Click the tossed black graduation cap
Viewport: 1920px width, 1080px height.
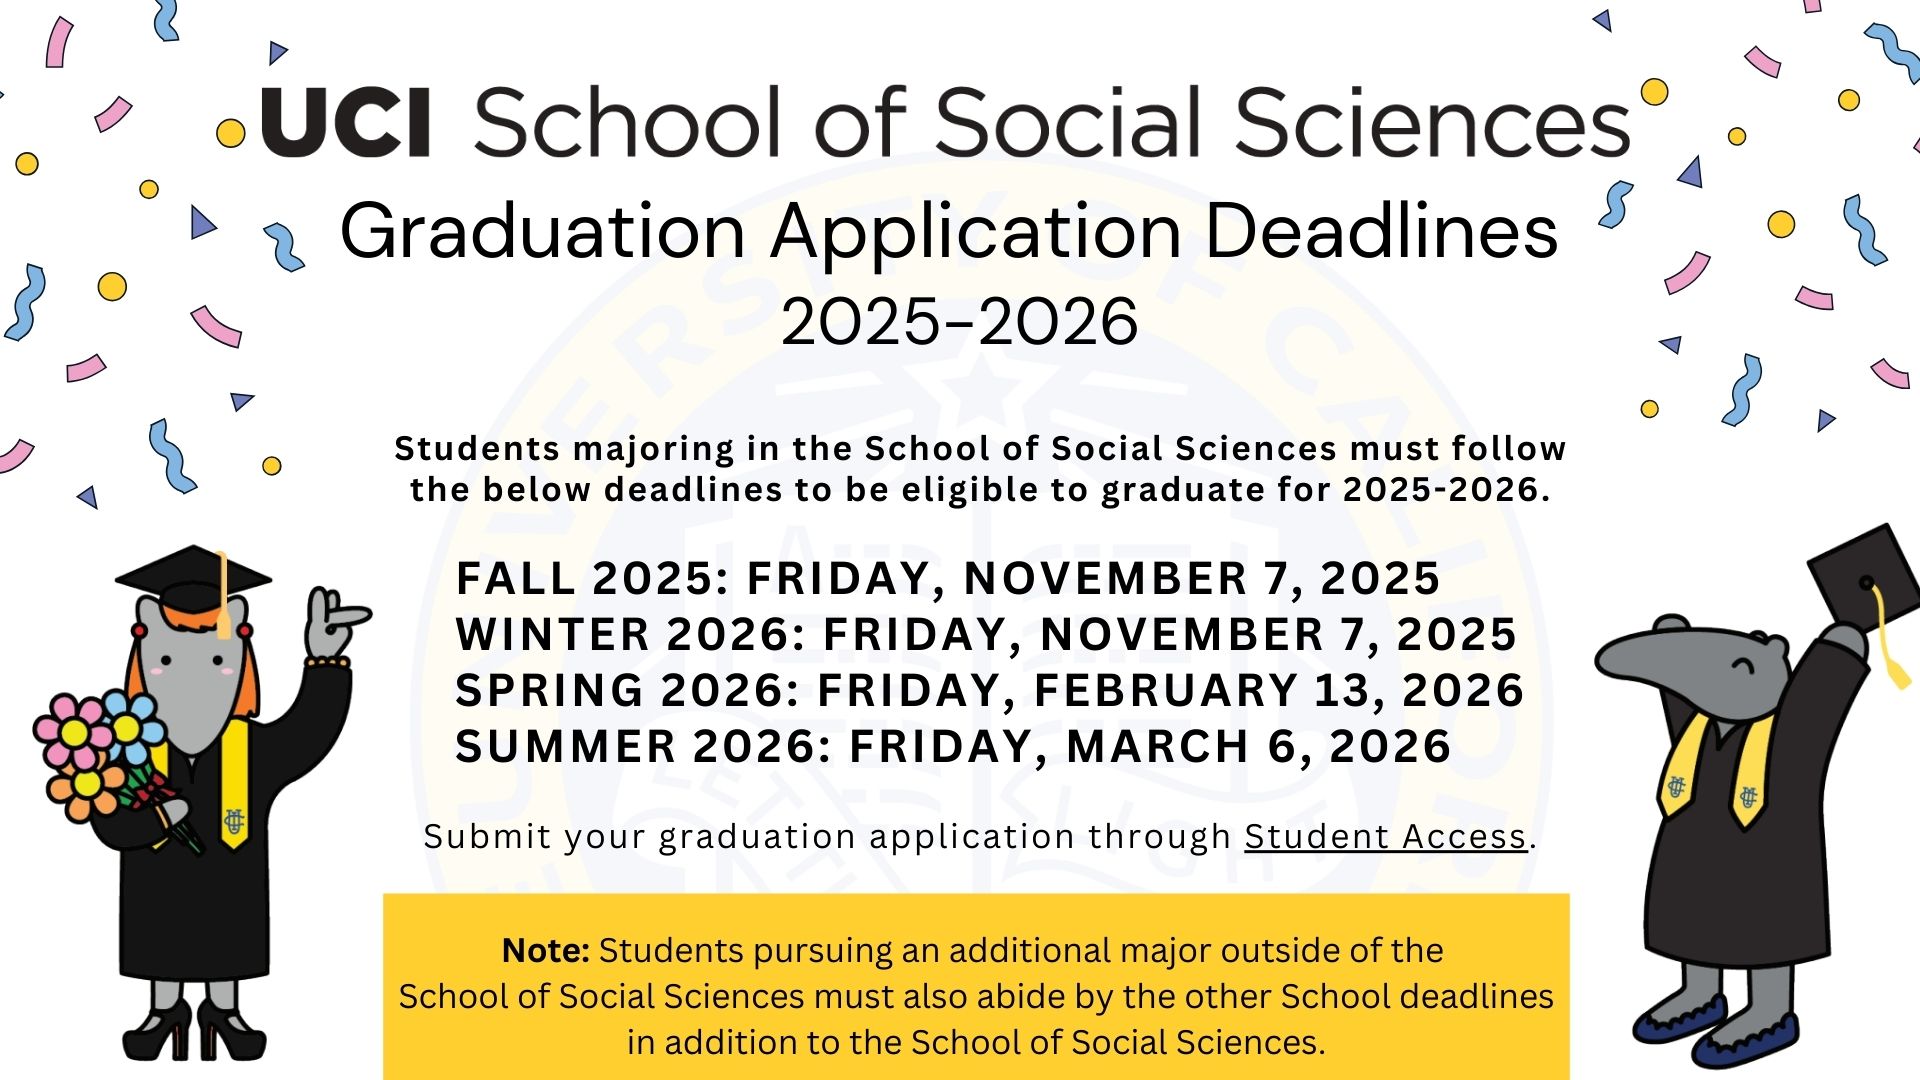[1860, 578]
